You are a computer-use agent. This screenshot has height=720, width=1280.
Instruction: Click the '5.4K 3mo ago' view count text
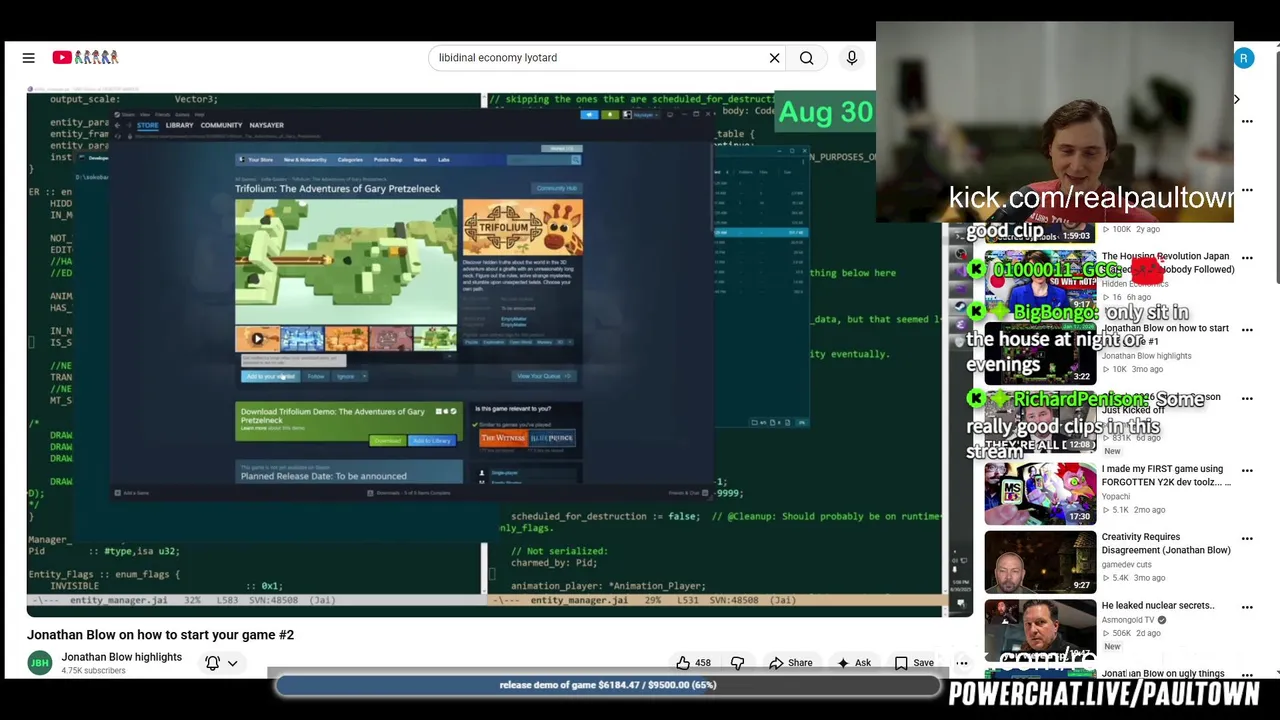pos(1133,578)
